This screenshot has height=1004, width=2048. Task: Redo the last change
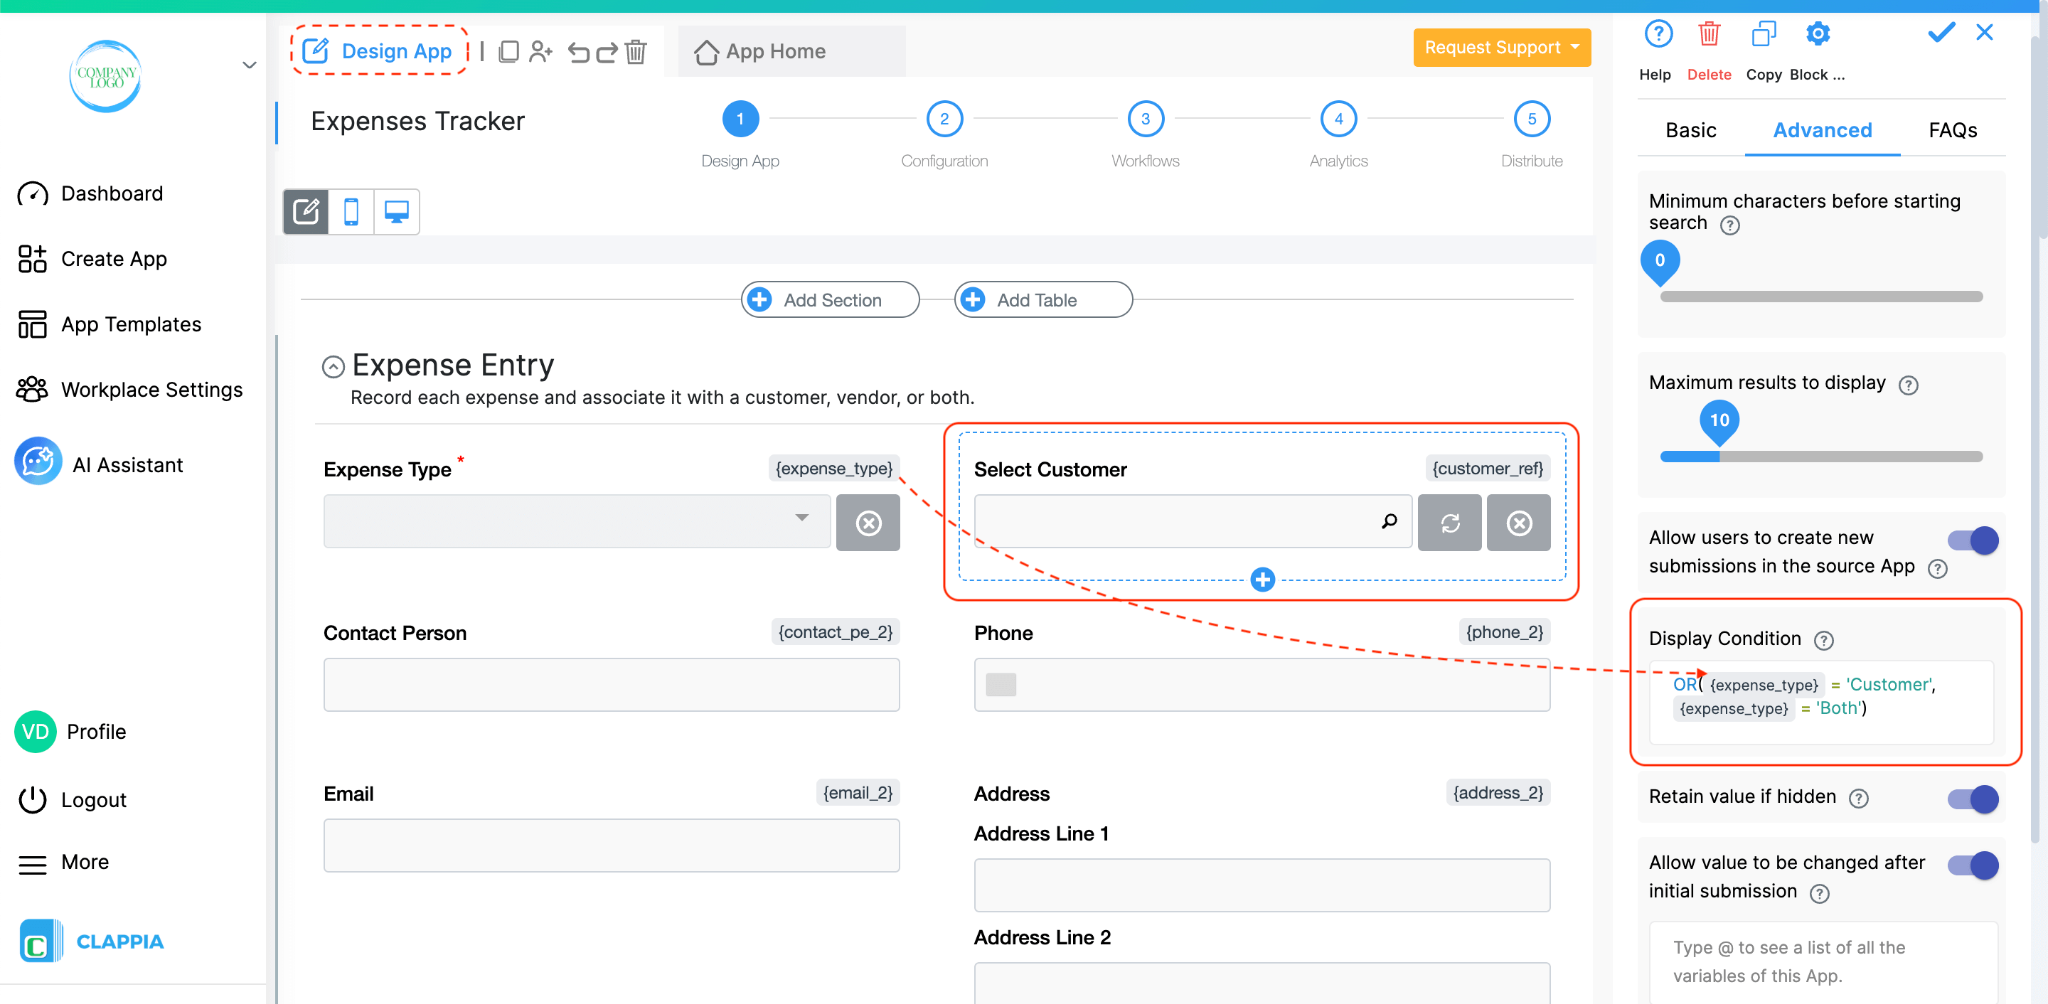coord(607,52)
